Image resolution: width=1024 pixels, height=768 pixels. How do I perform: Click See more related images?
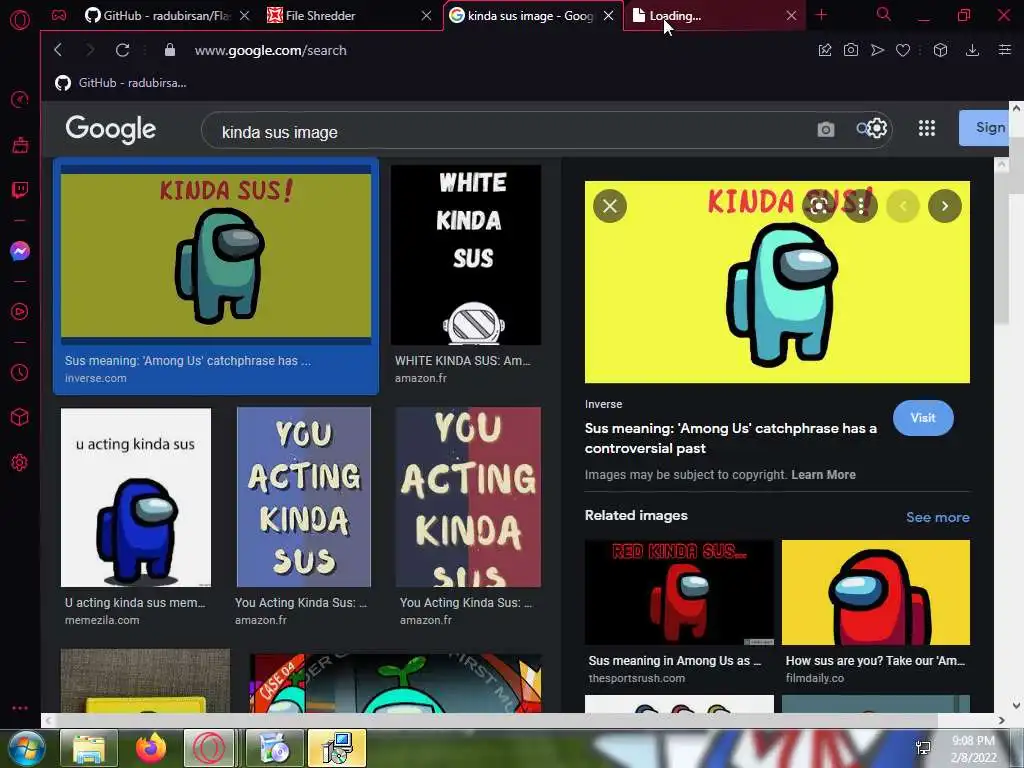937,517
